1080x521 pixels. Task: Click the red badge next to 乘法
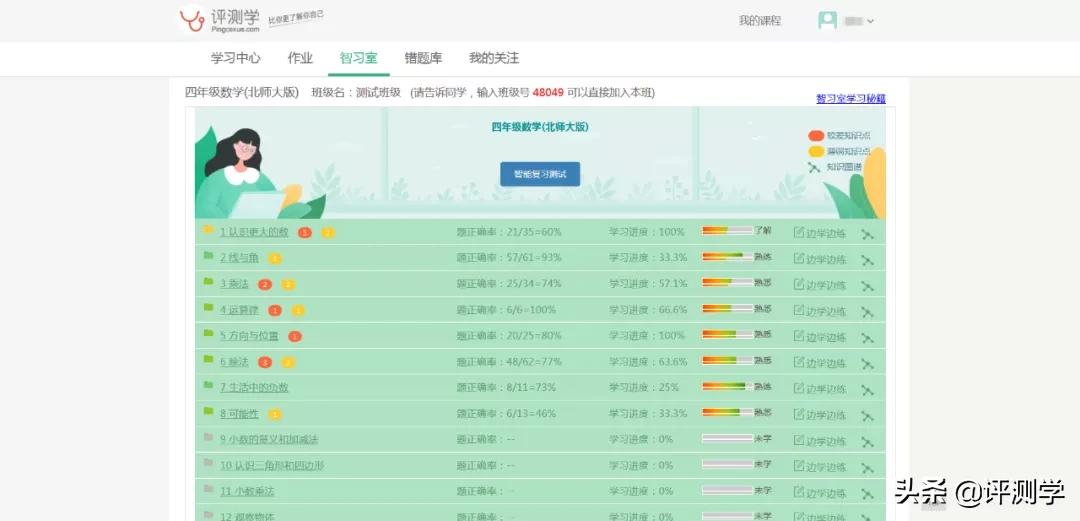point(264,285)
